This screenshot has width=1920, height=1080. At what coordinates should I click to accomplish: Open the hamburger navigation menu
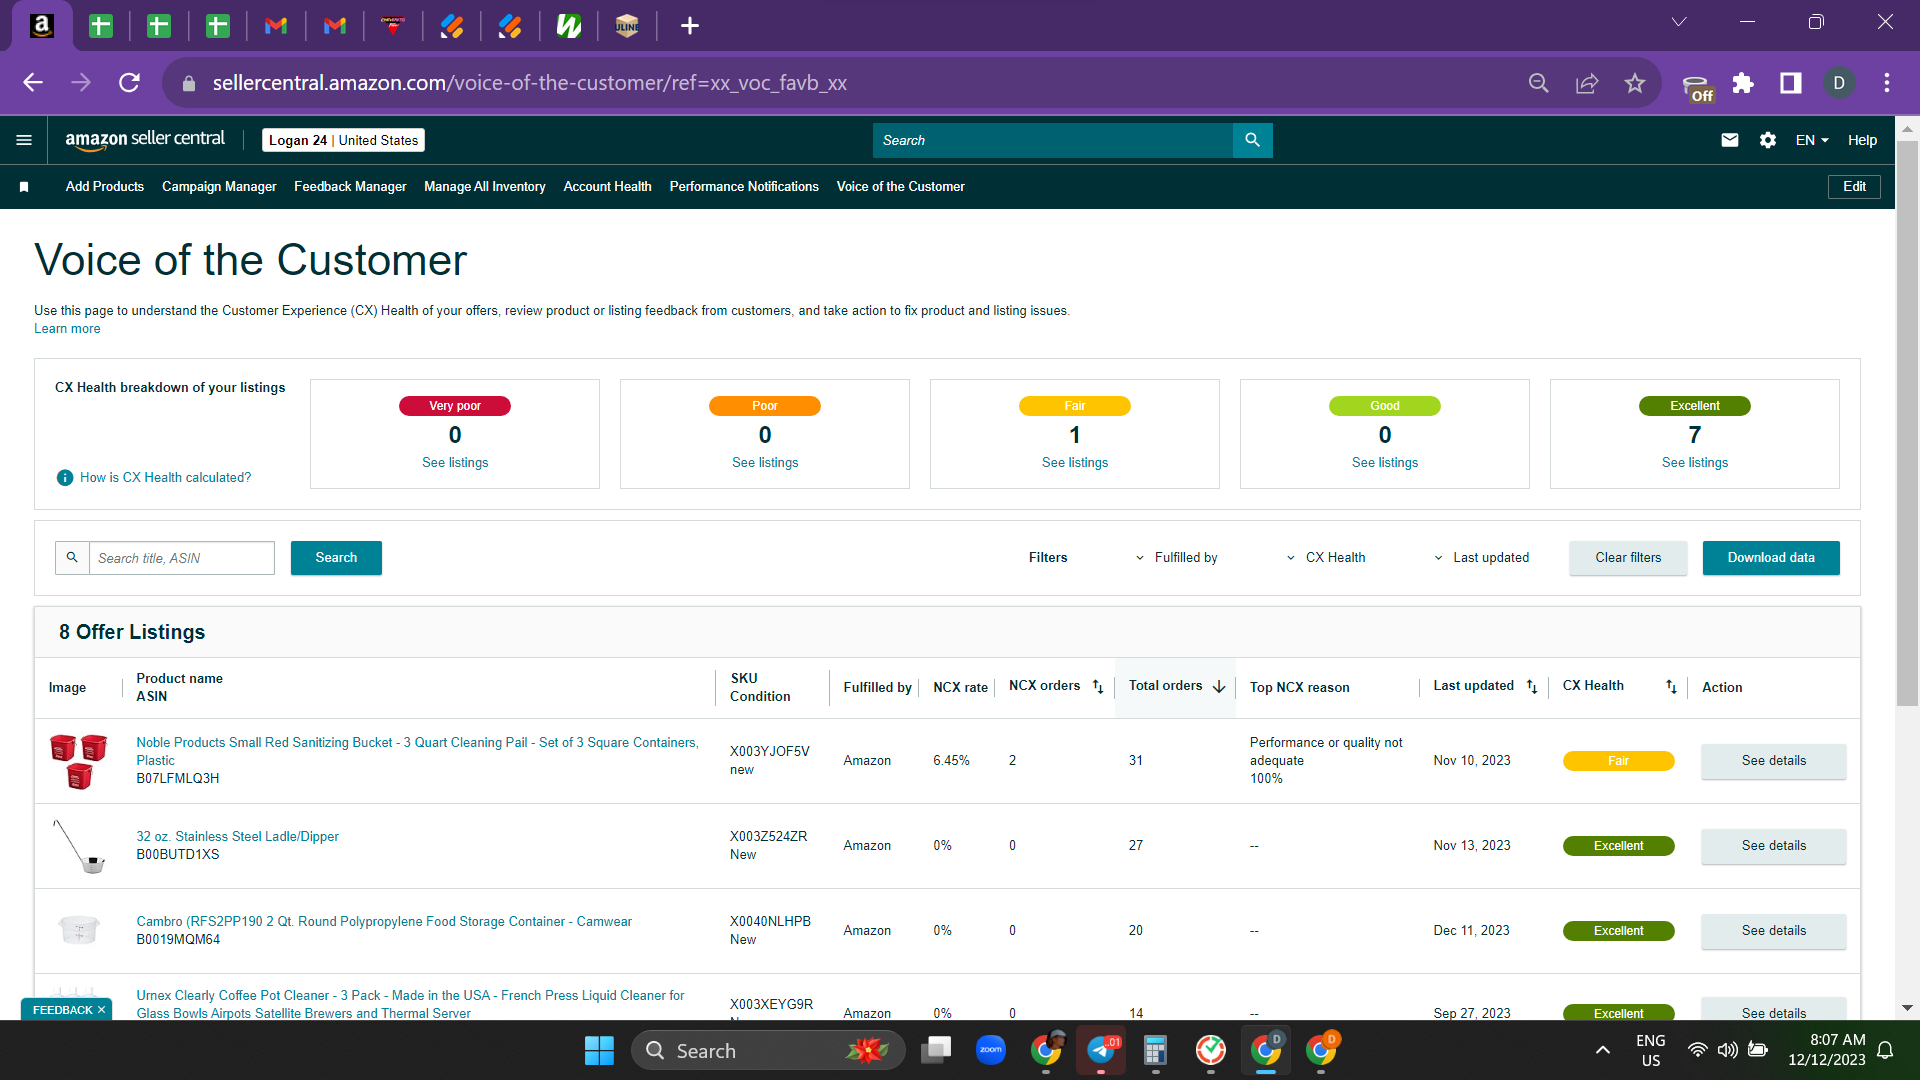tap(24, 140)
